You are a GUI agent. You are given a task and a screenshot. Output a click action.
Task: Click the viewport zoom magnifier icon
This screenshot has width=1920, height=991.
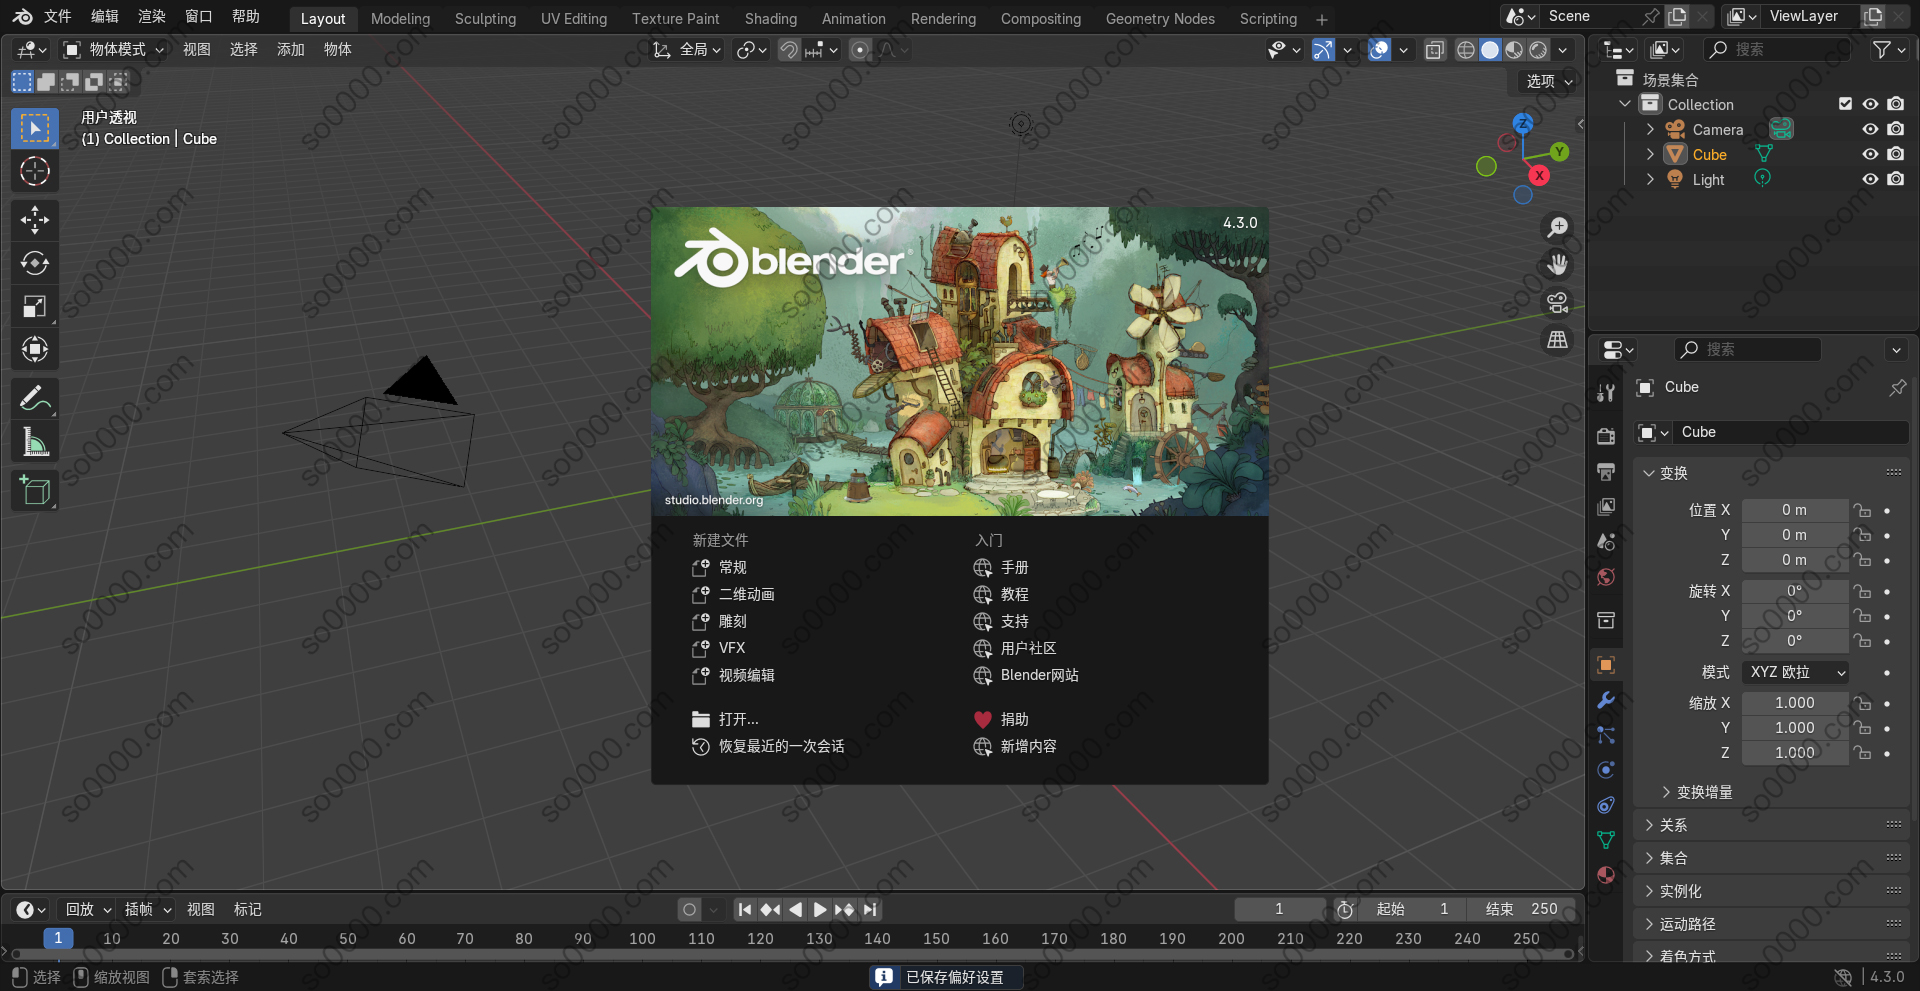tap(1557, 228)
